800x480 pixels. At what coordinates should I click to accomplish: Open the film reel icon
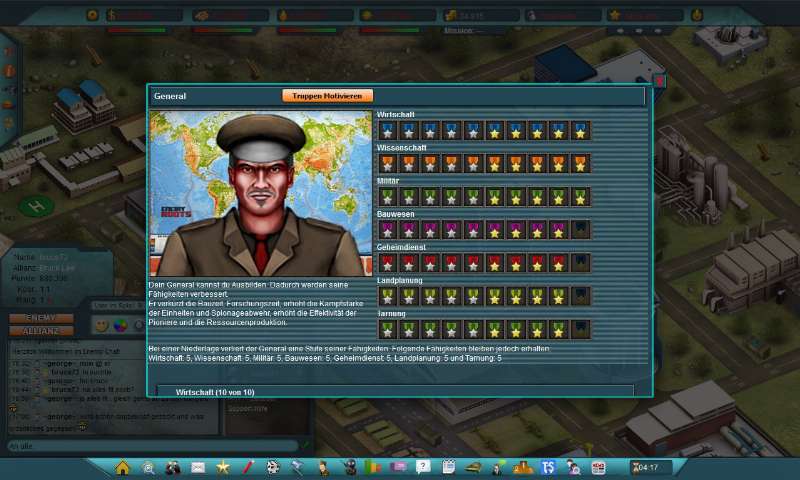point(273,467)
